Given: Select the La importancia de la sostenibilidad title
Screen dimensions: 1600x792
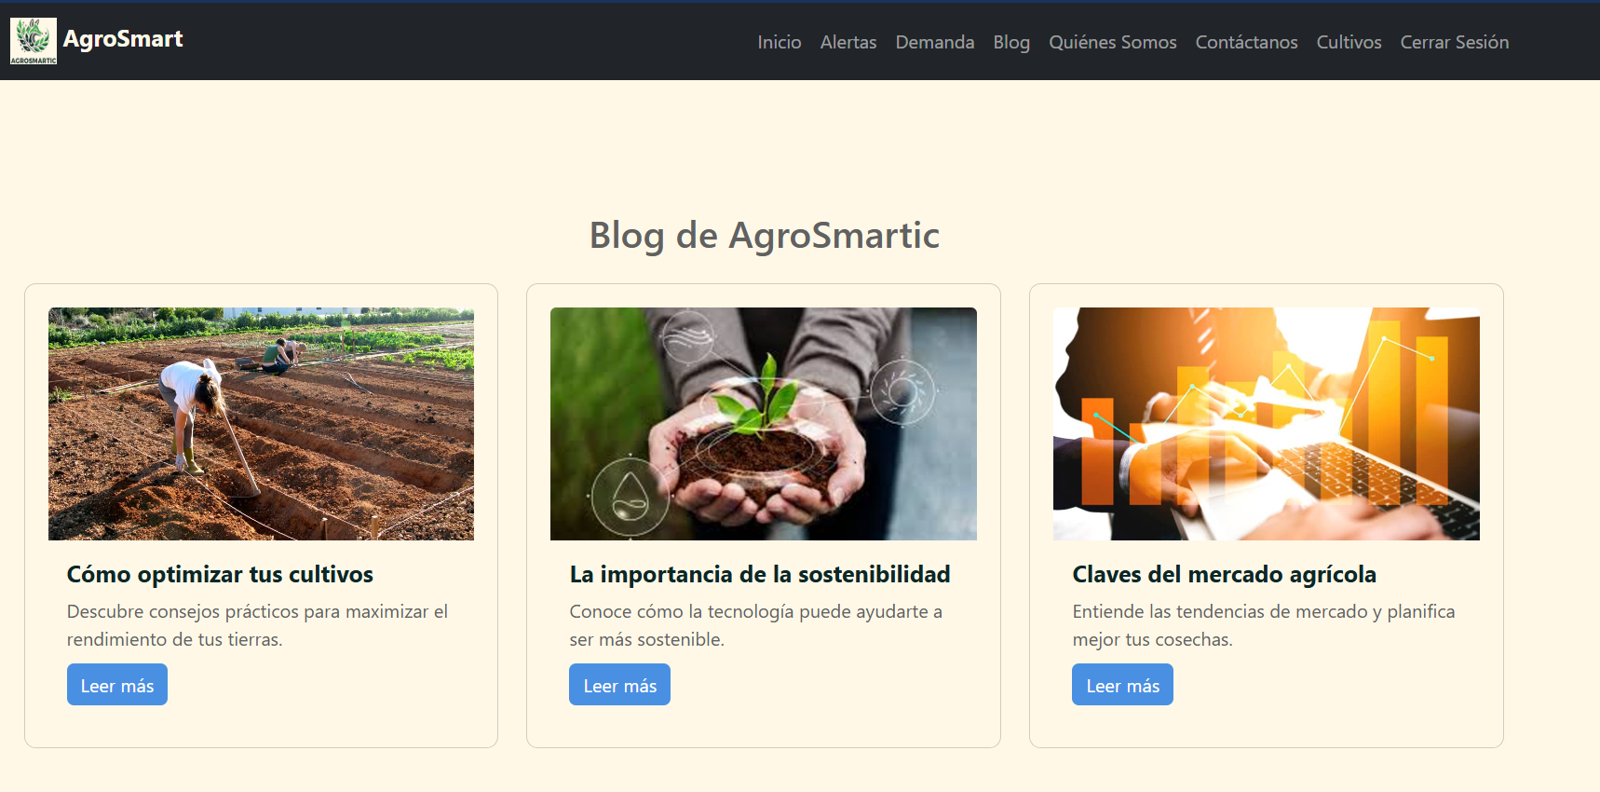Looking at the screenshot, I should point(760,574).
